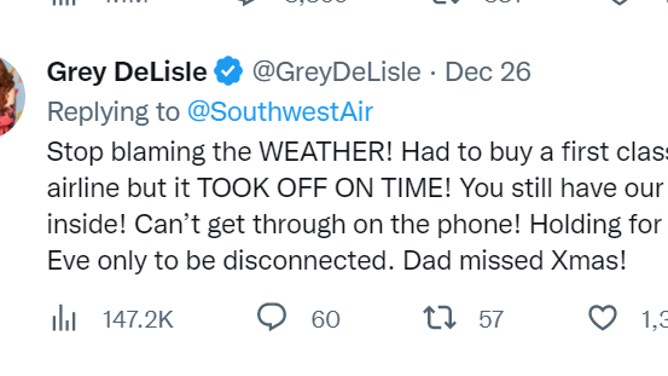Image resolution: width=668 pixels, height=376 pixels.
Task: Click the cut-off heart icon of the tweet above
Action: point(619,2)
